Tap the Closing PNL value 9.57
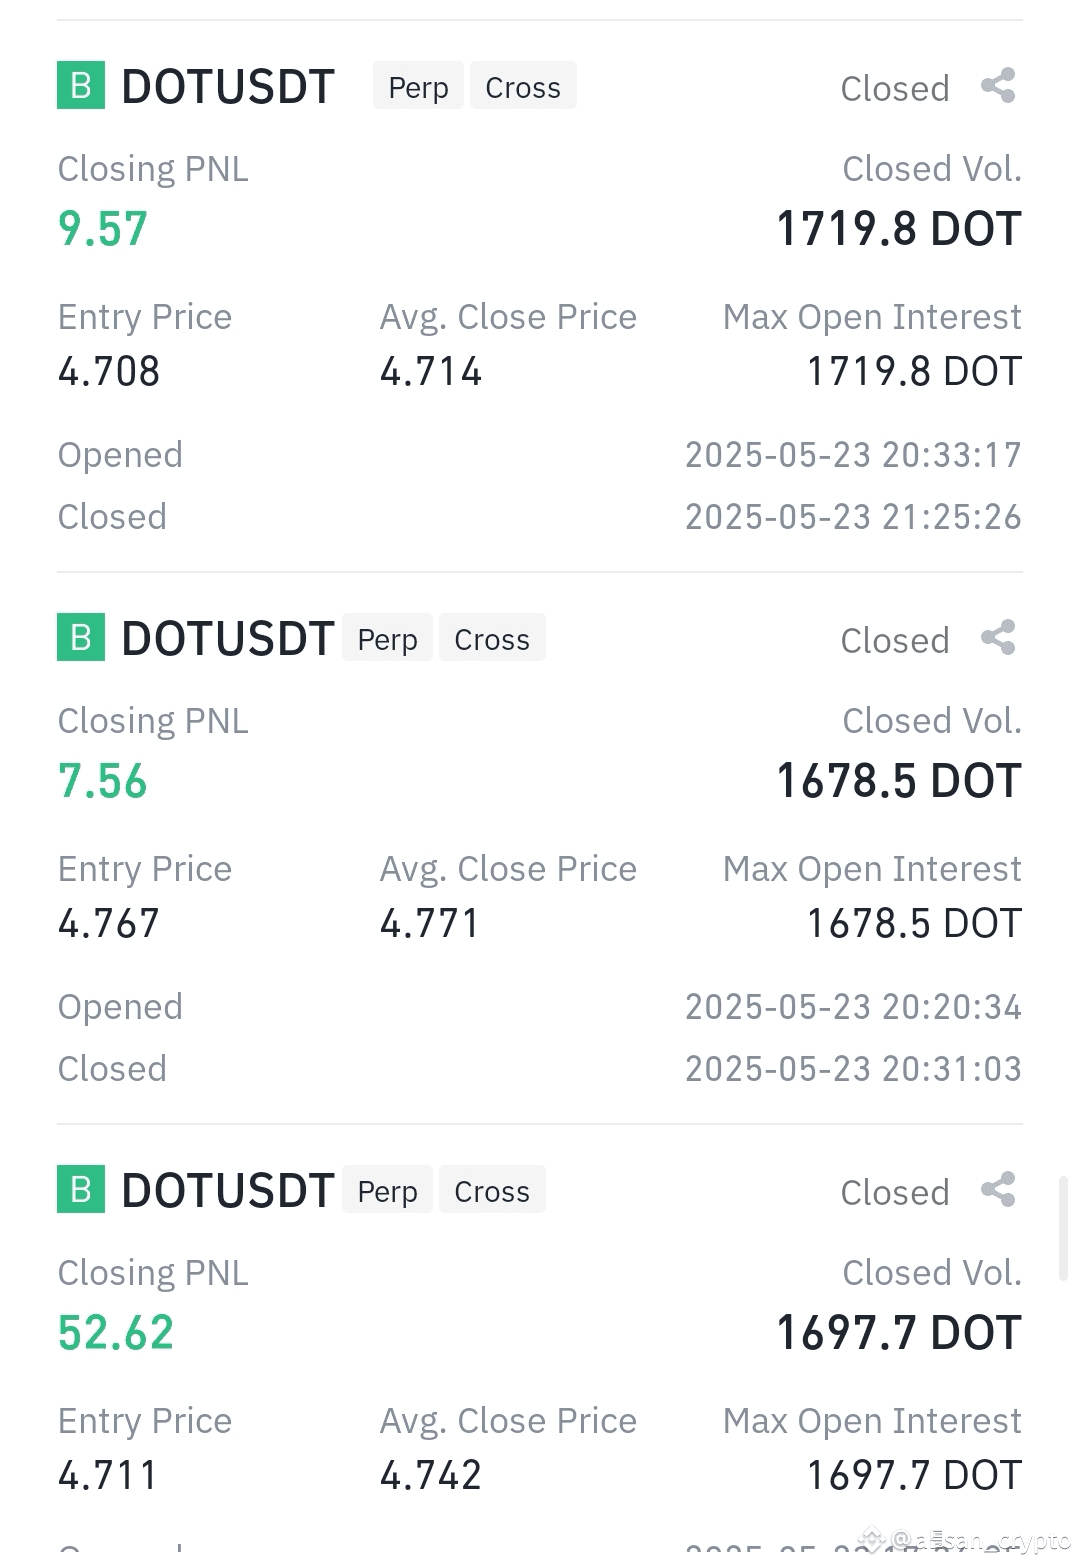 (x=103, y=229)
